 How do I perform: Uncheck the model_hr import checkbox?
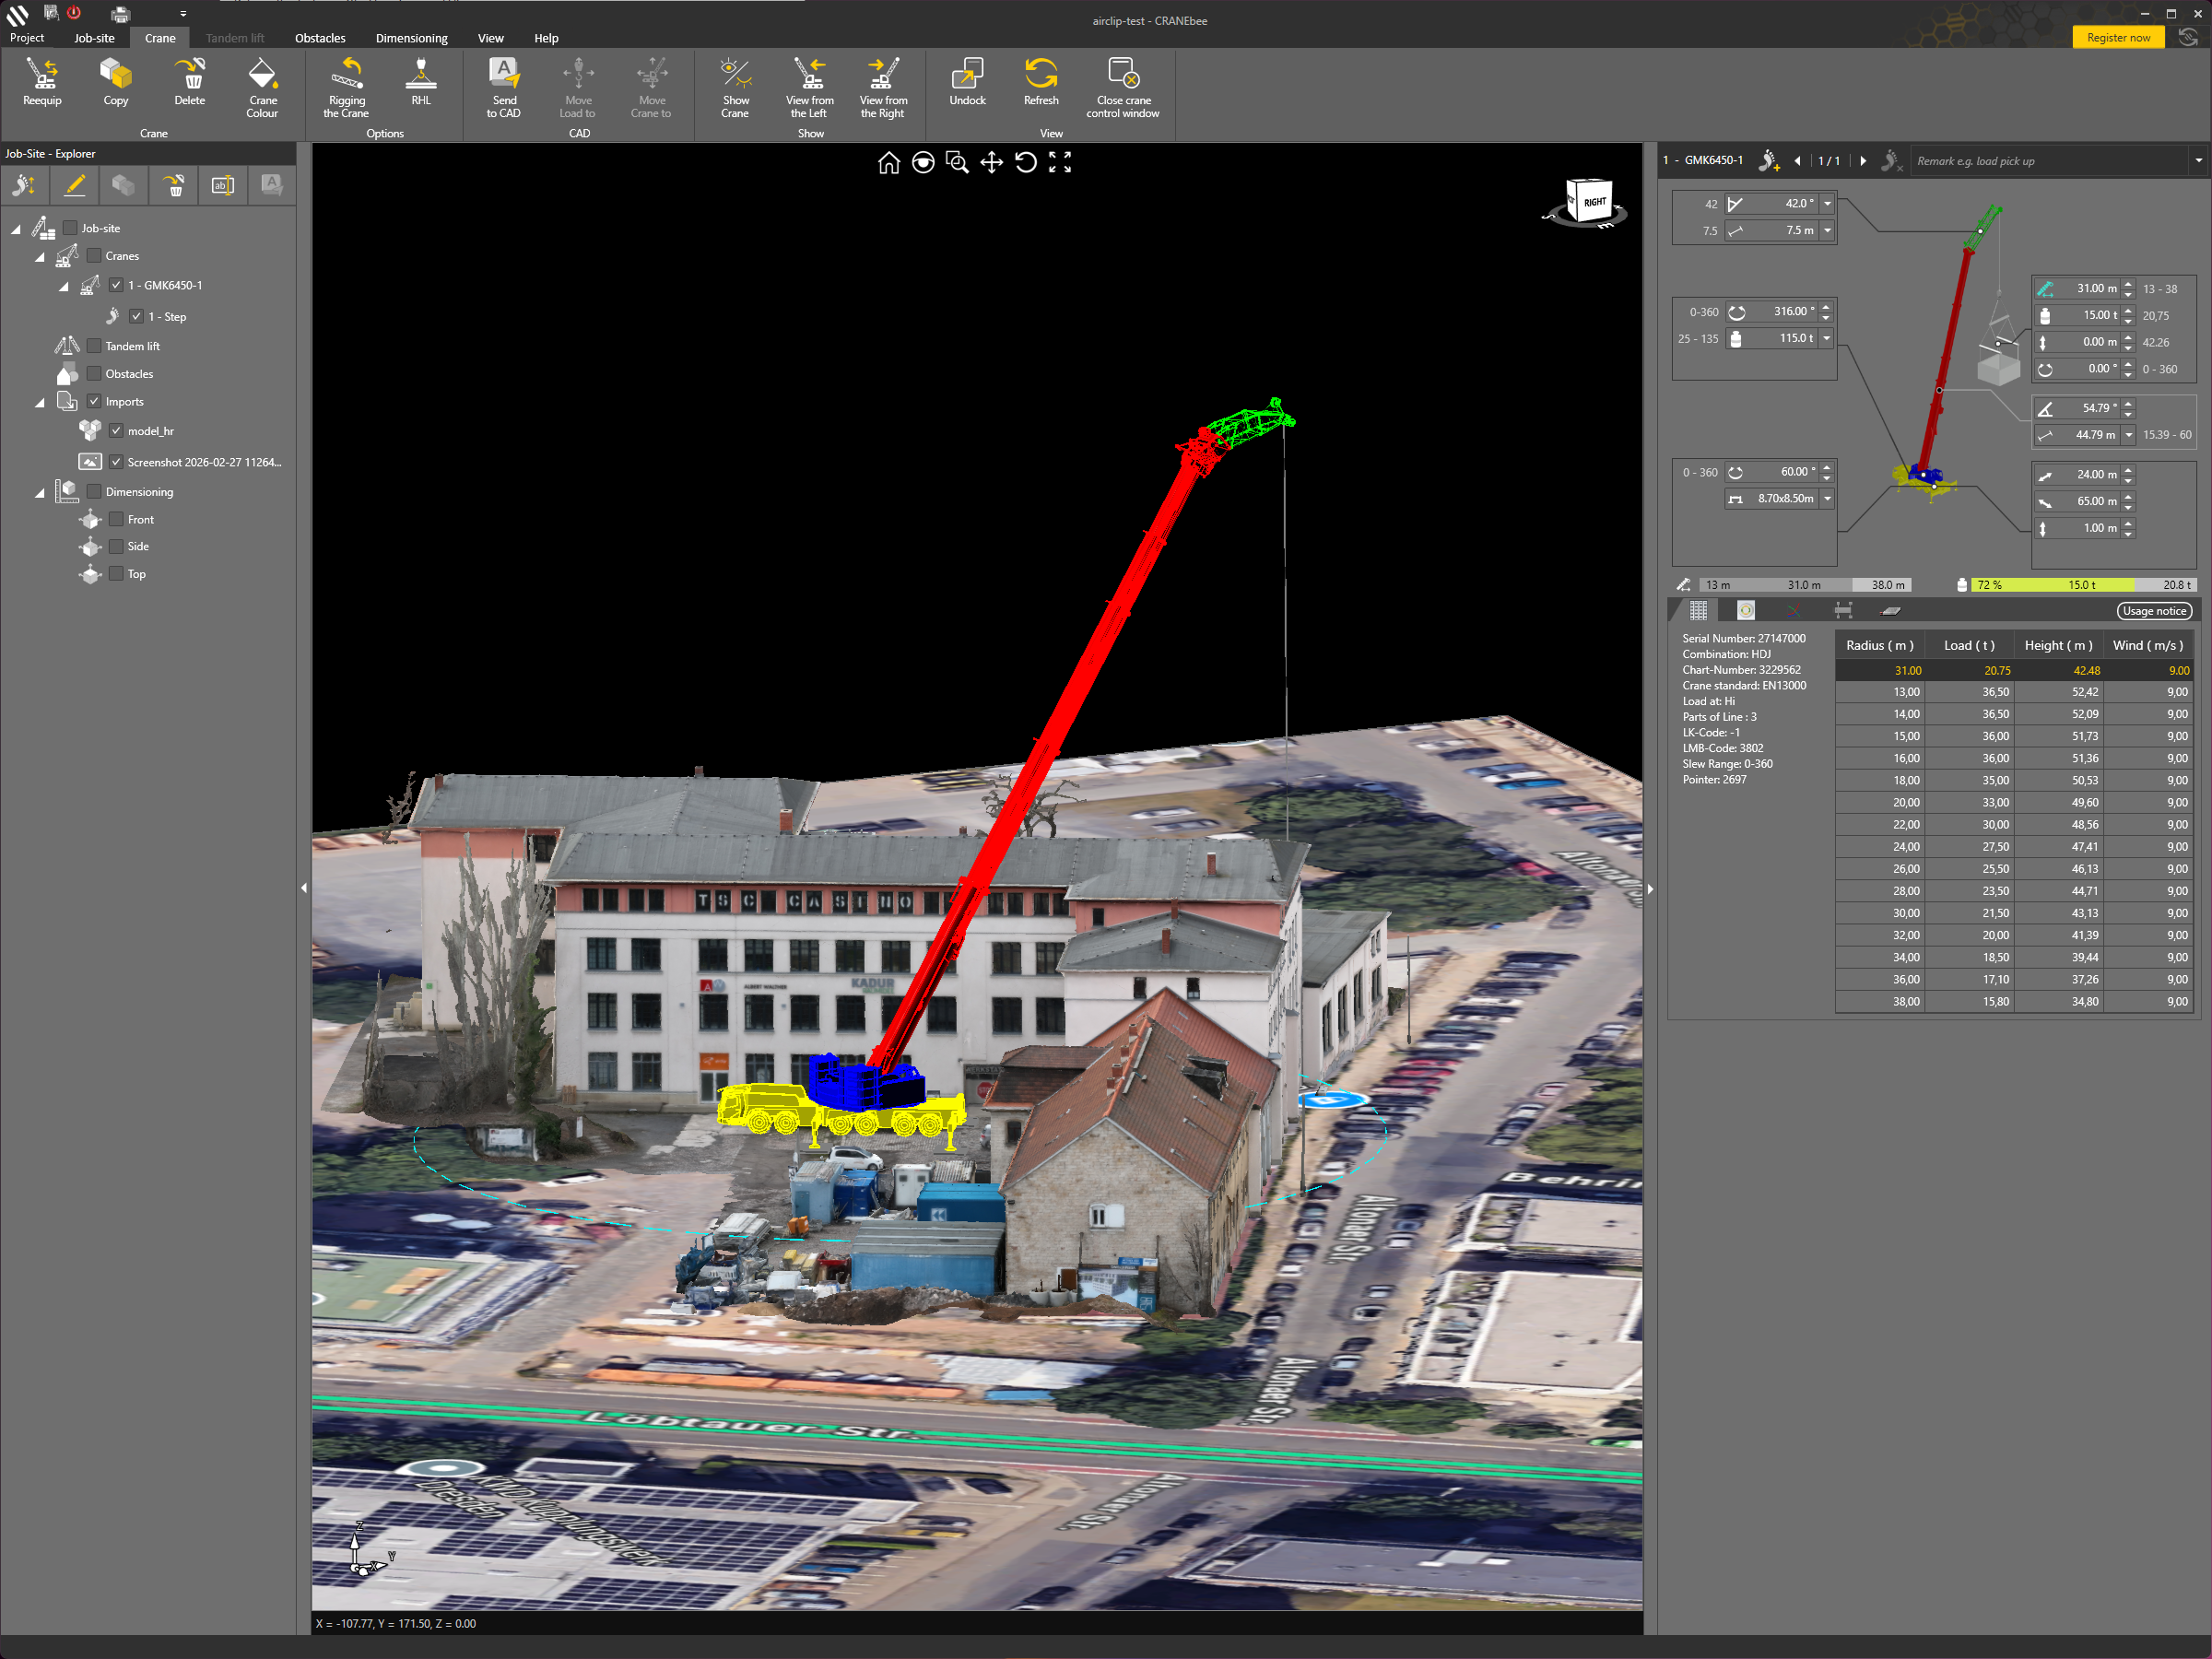click(x=117, y=430)
